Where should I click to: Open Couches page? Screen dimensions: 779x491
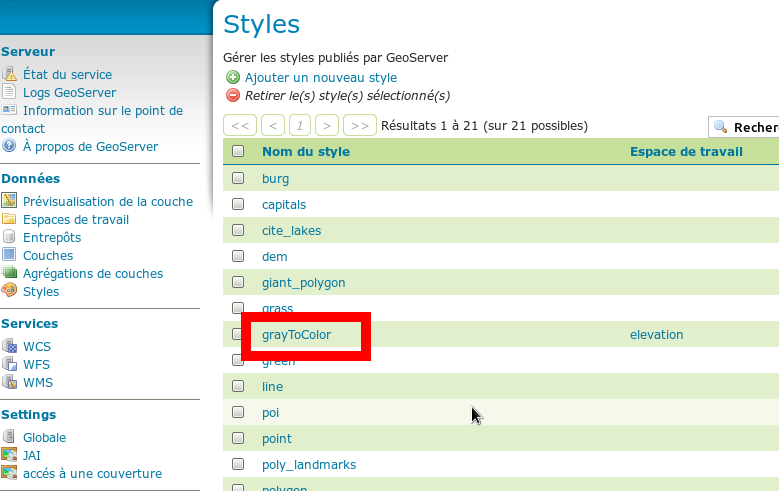[48, 255]
